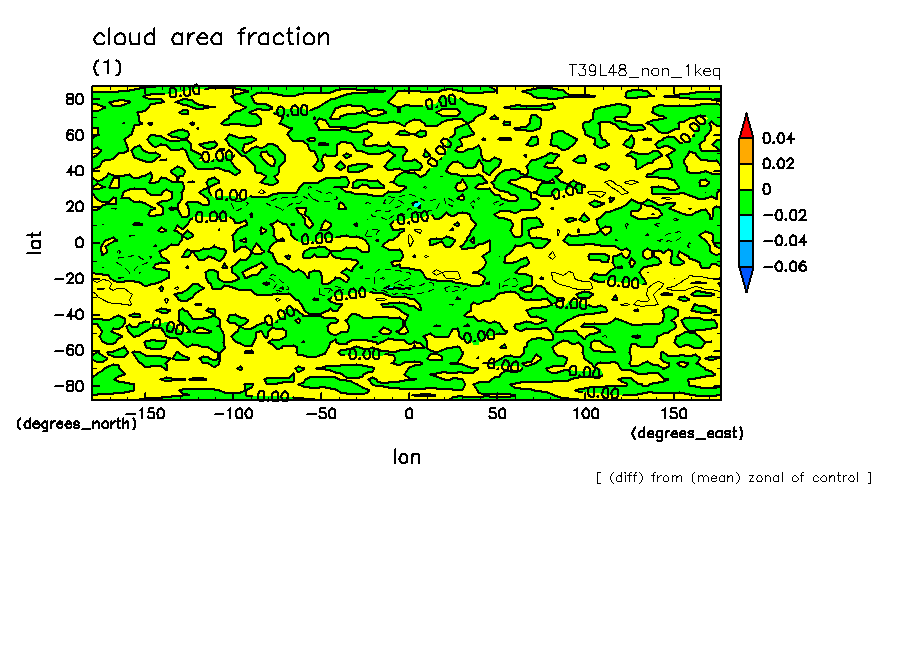Pick the yellow segment in the colorbar legend
Screen dimensions: 904x654
point(746,177)
